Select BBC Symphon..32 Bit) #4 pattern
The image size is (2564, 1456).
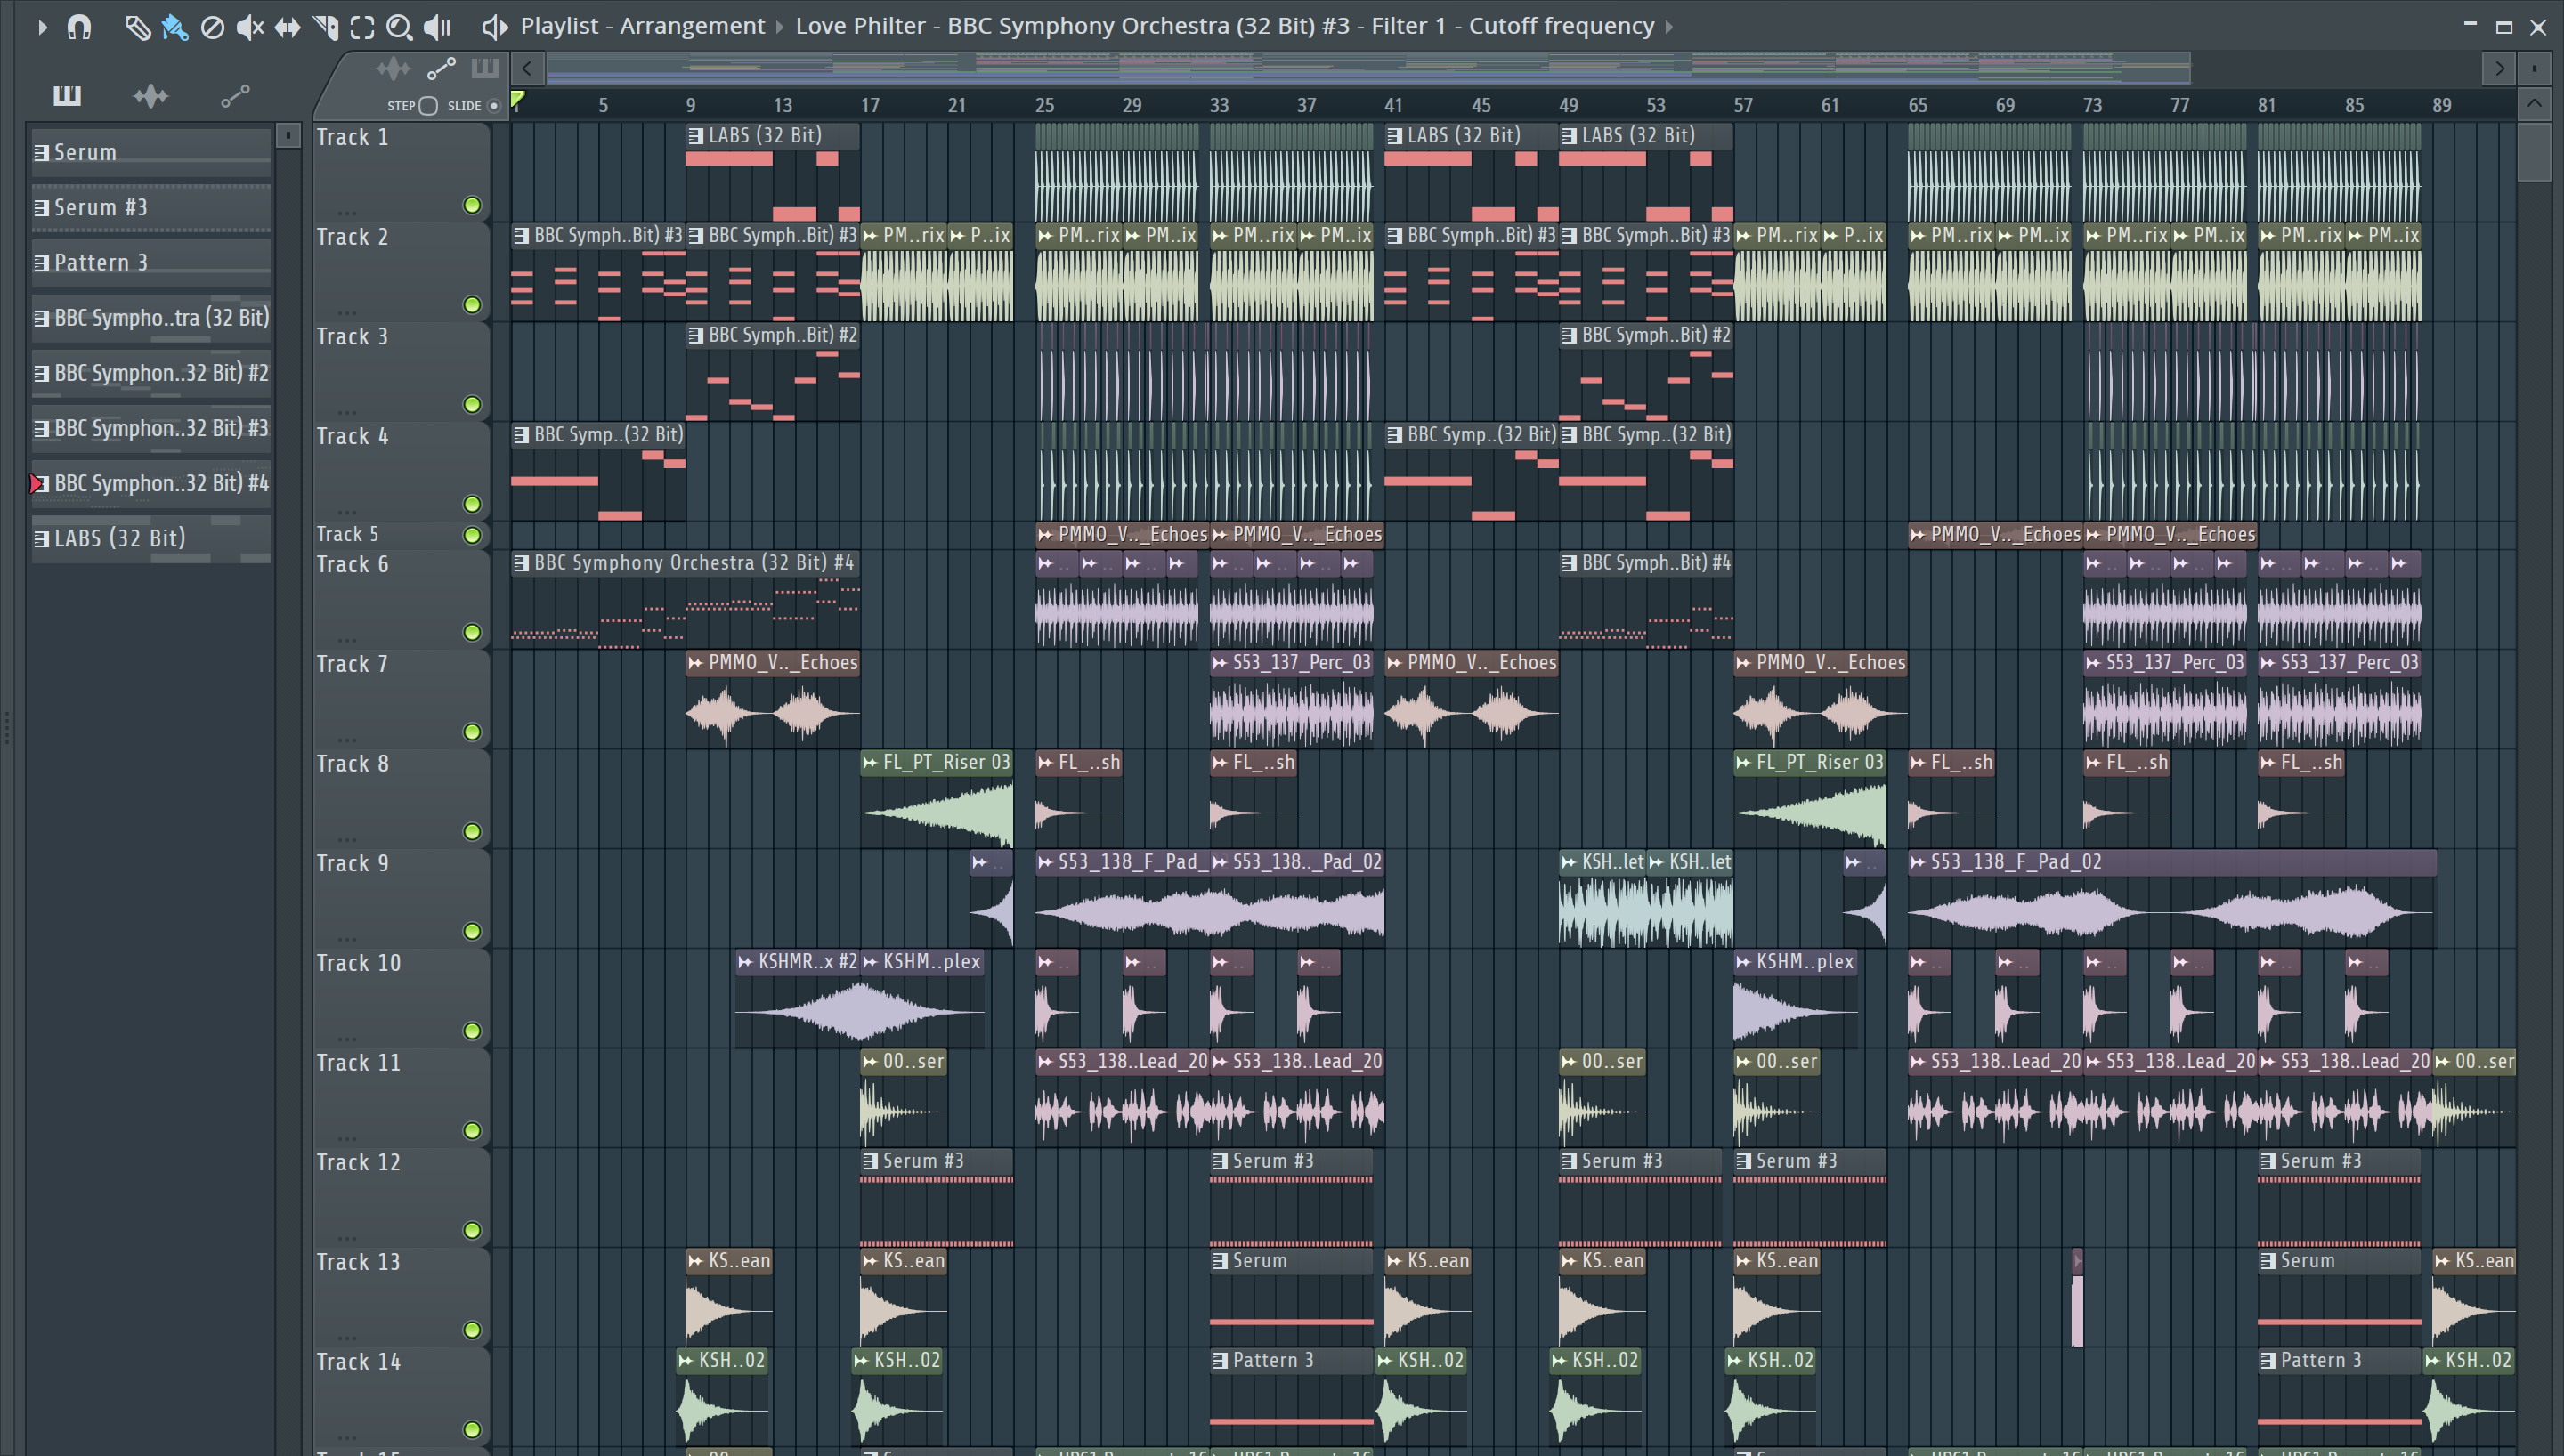coord(151,483)
